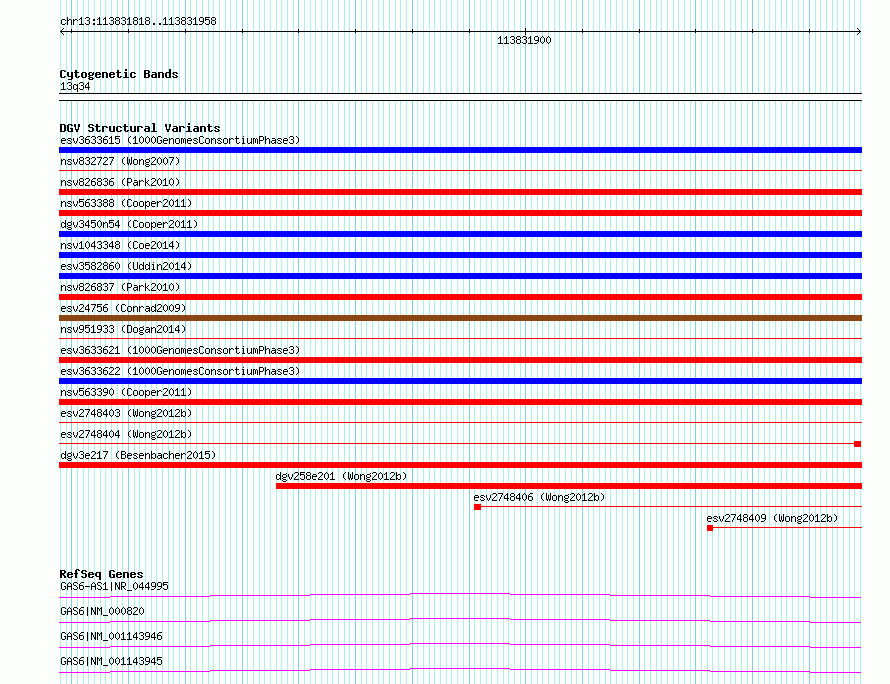Select variant nsv563390 (Cooper2011) label
The height and width of the screenshot is (684, 890).
pos(126,392)
